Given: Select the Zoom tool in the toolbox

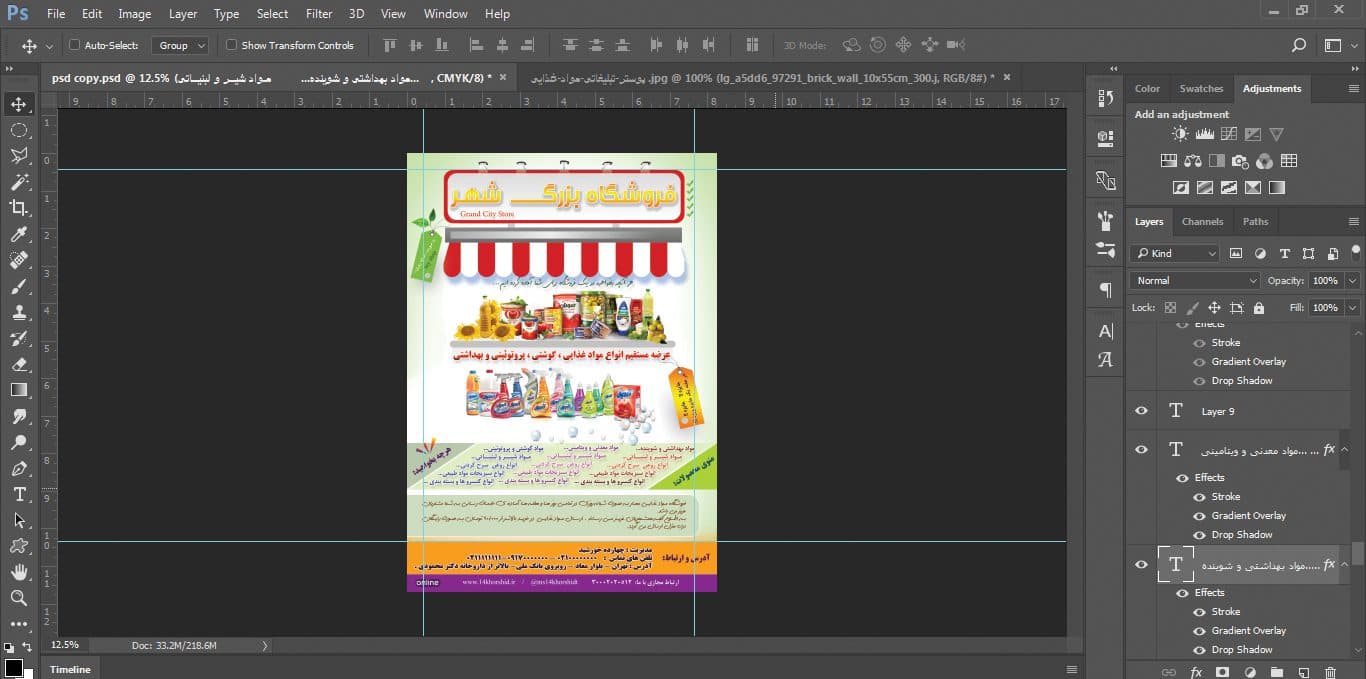Looking at the screenshot, I should click(19, 598).
